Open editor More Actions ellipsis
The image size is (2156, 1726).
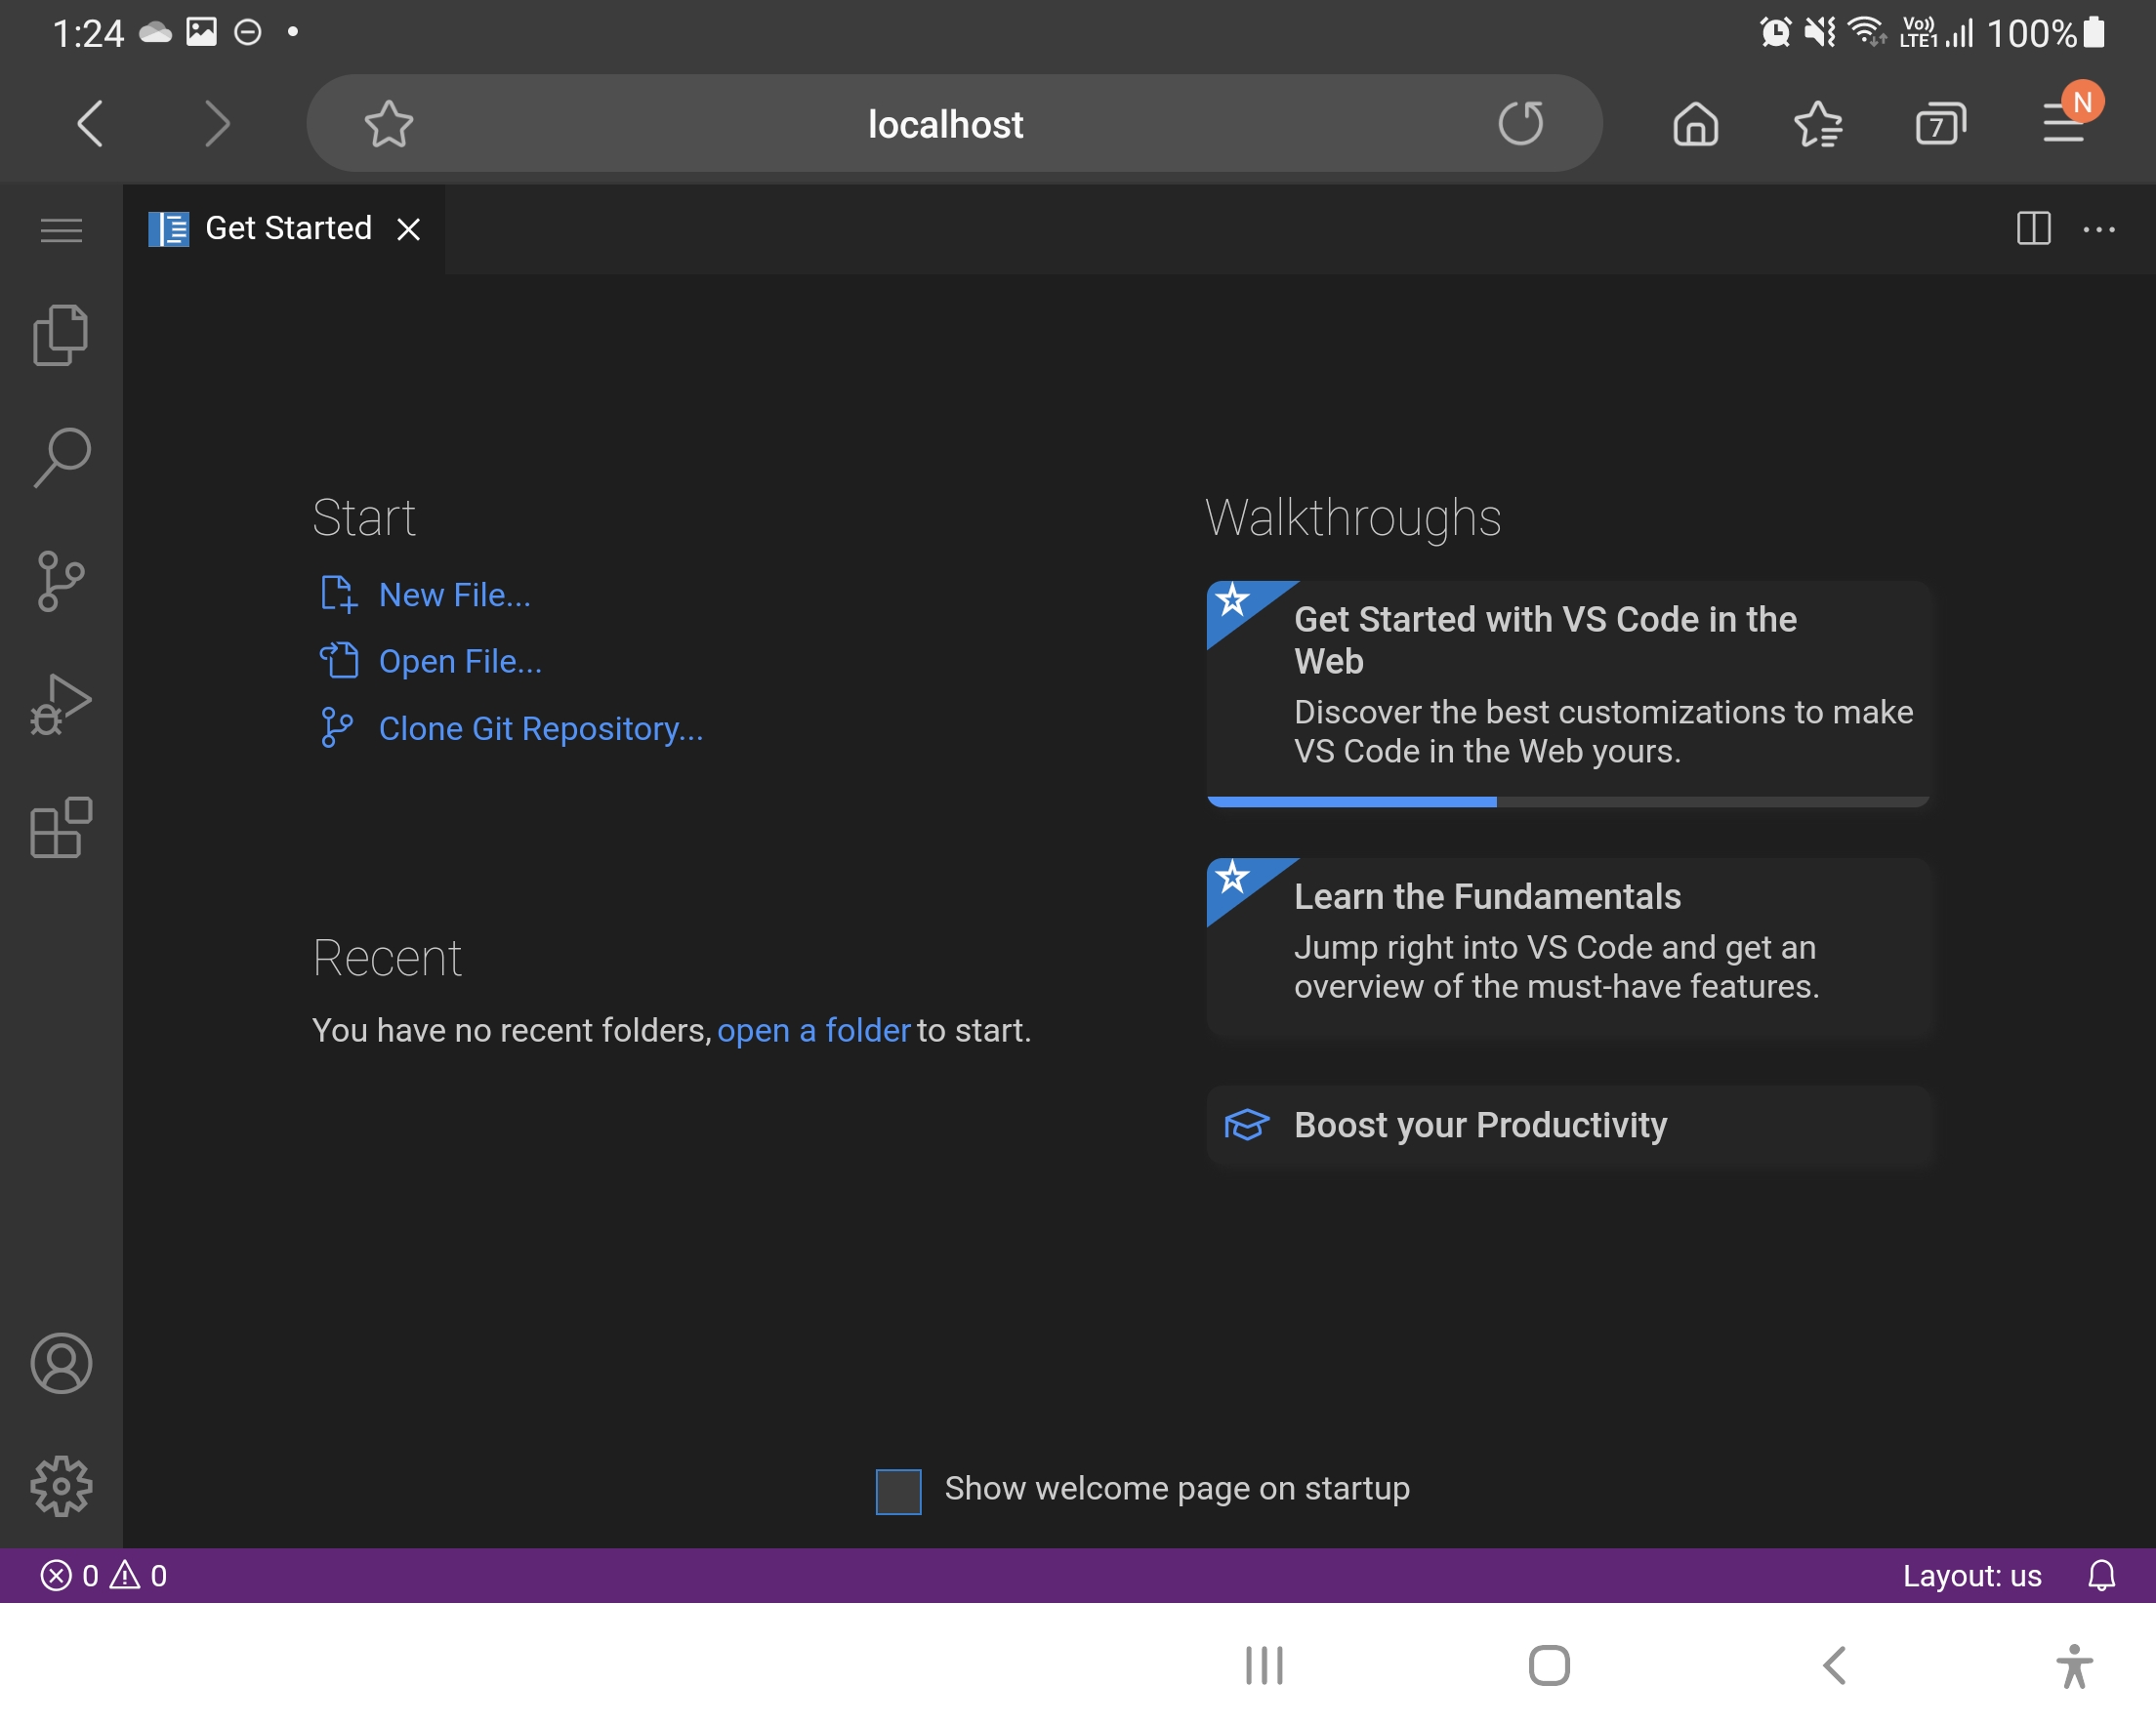[x=2098, y=229]
